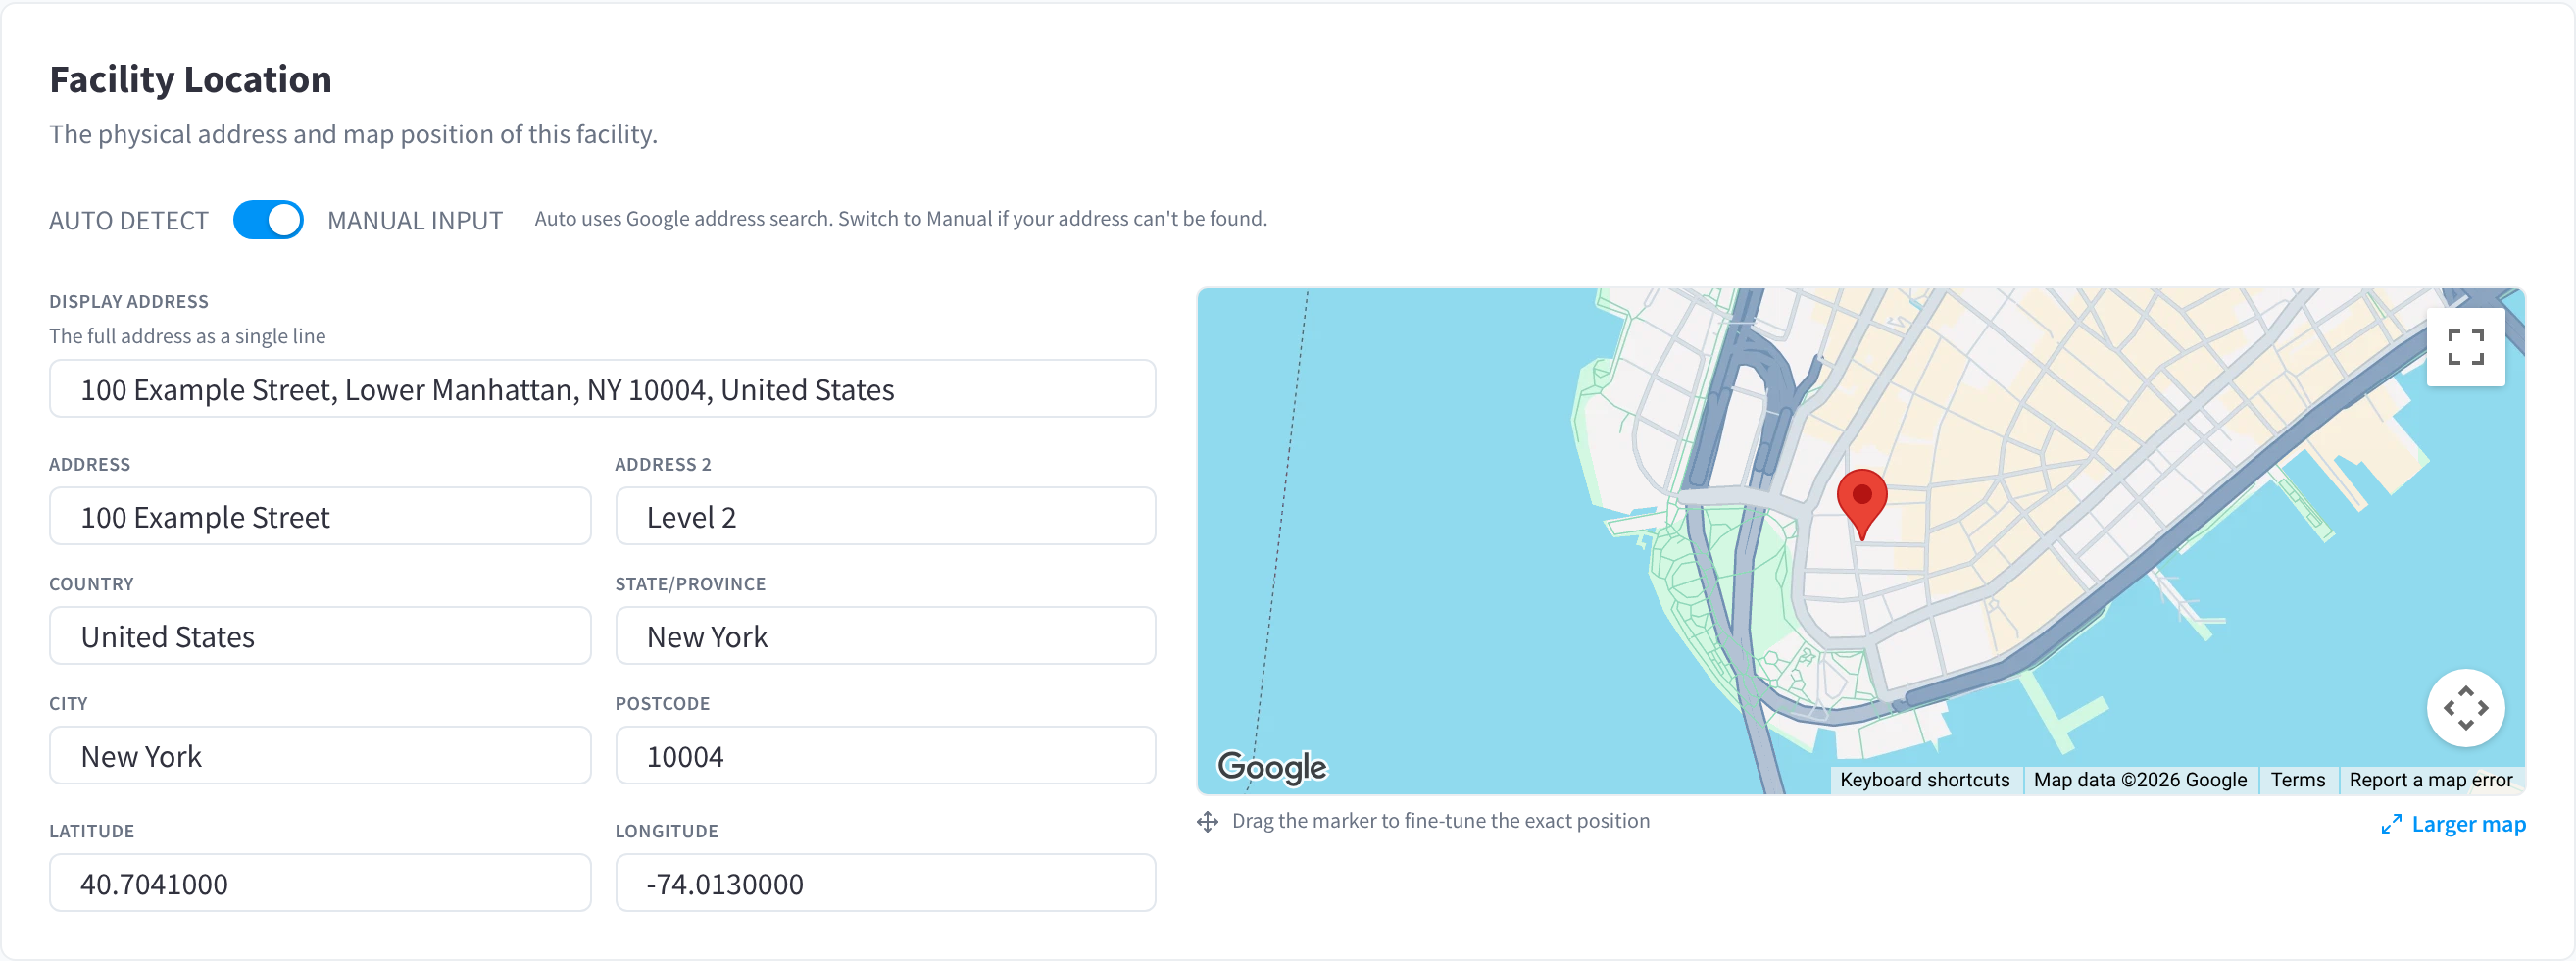Click the Facility Location heading
This screenshot has height=961, width=2576.
(x=191, y=79)
